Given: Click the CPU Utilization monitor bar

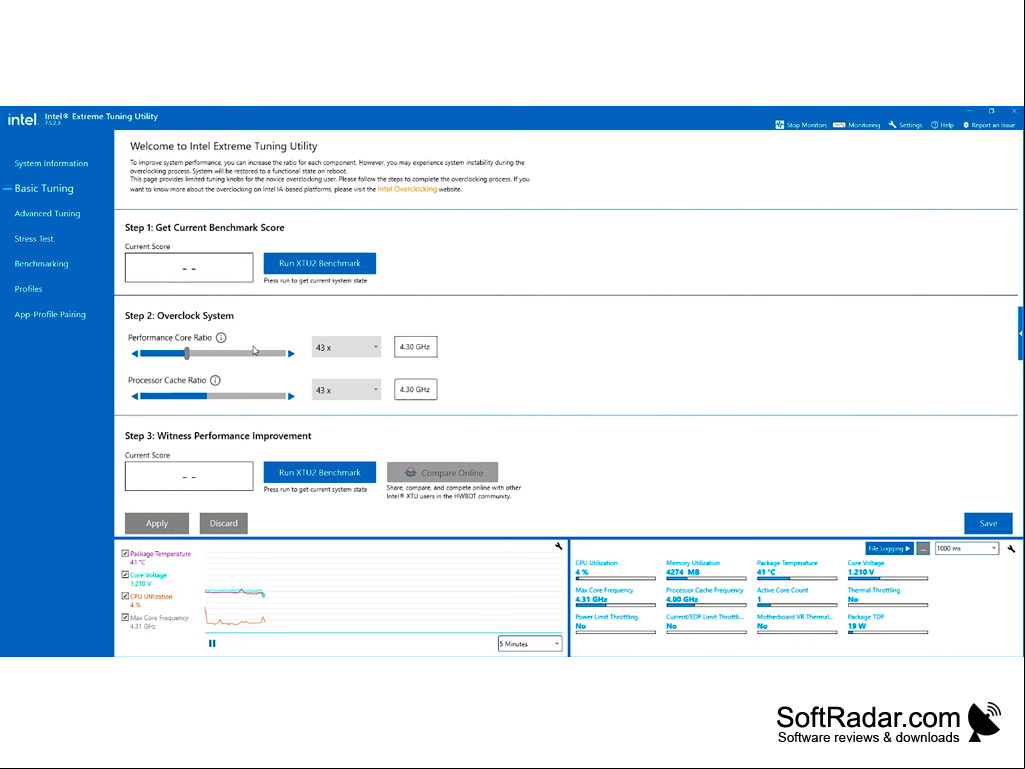Looking at the screenshot, I should 615,579.
